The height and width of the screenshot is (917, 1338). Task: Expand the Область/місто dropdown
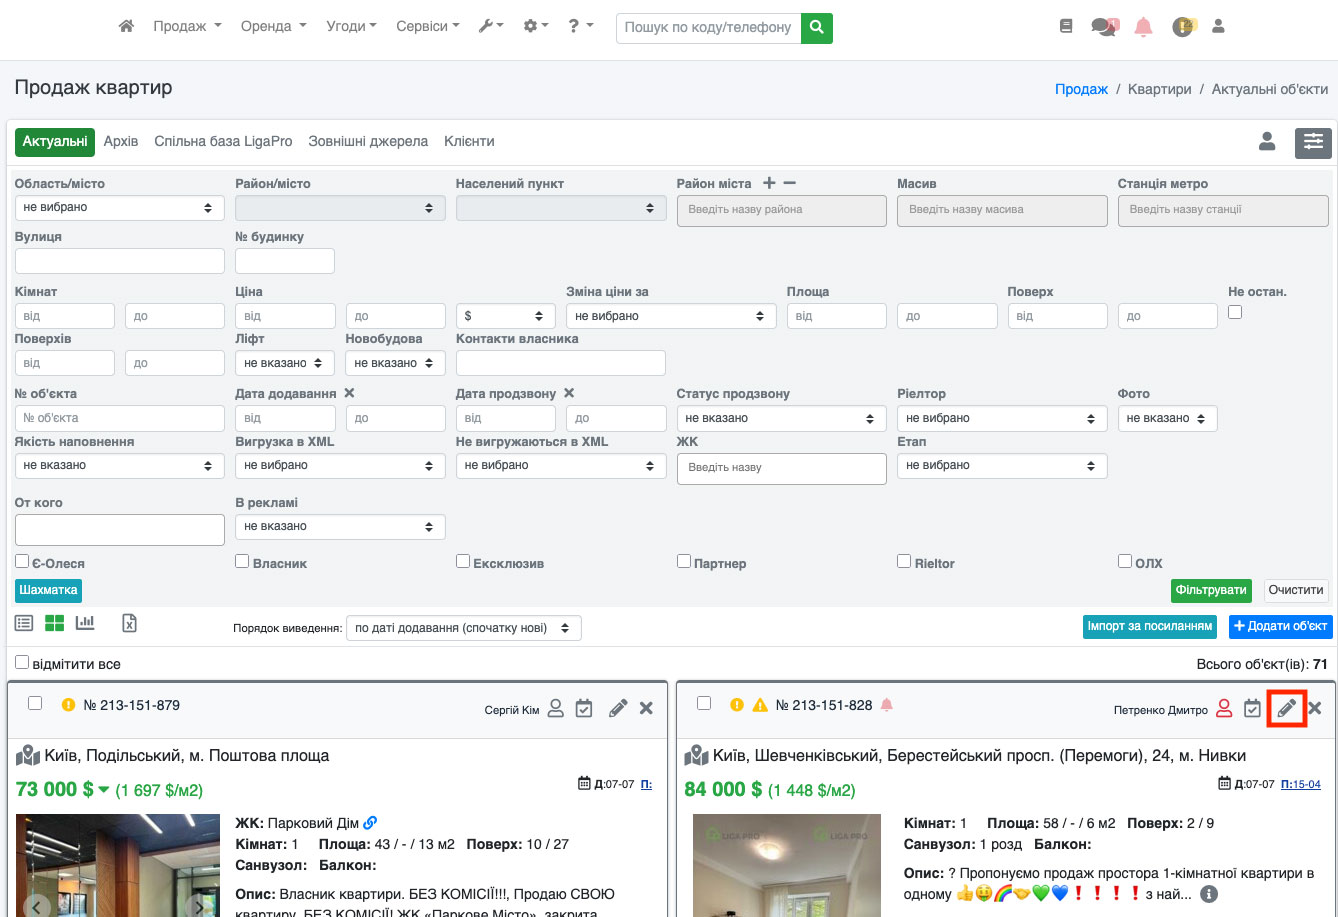(120, 207)
